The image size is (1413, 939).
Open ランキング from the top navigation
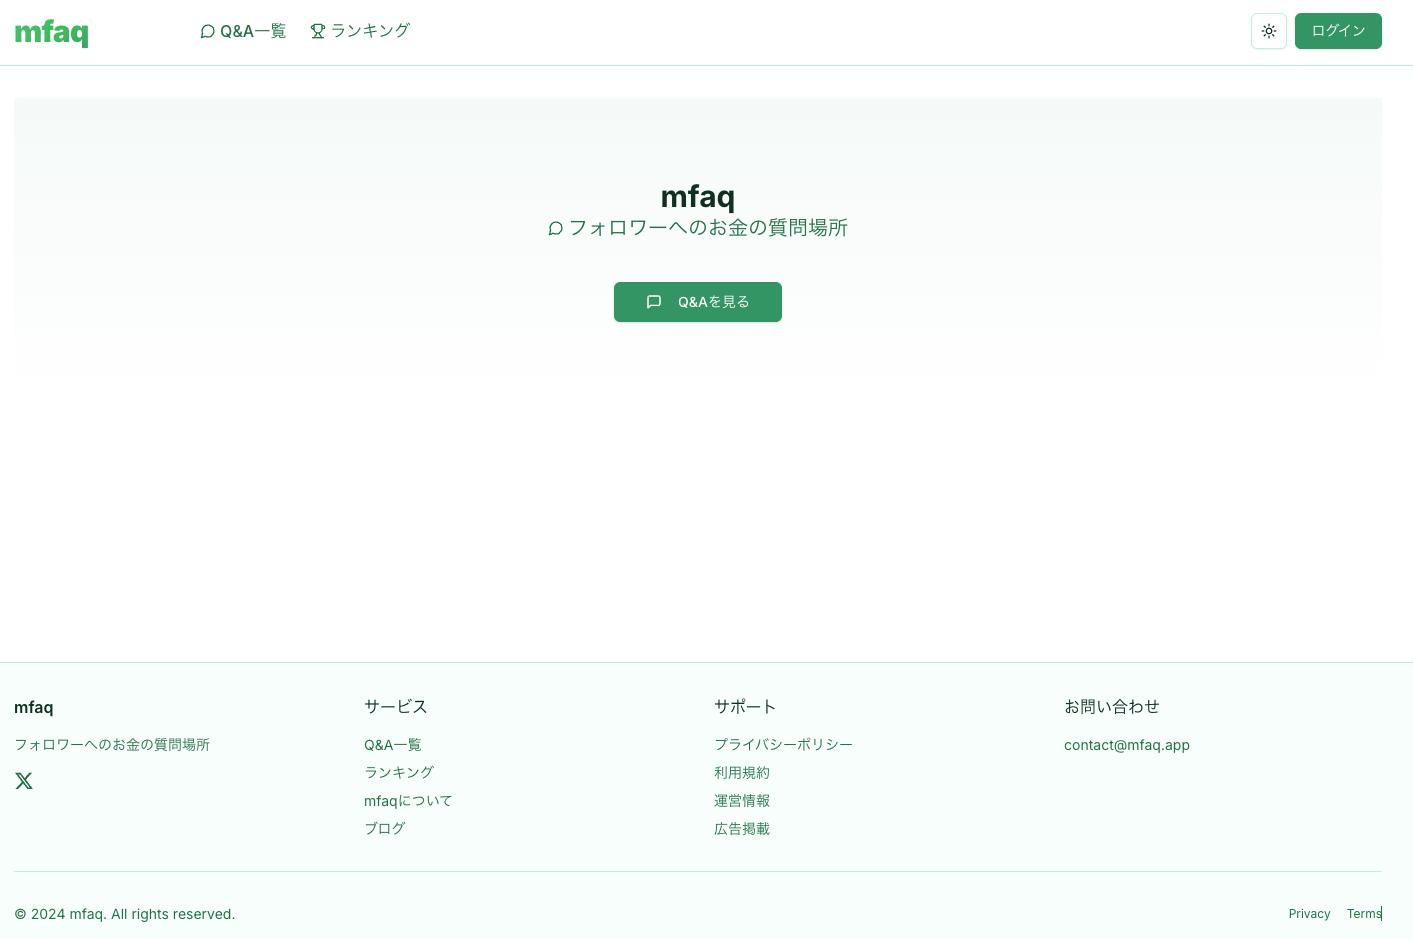pos(370,31)
